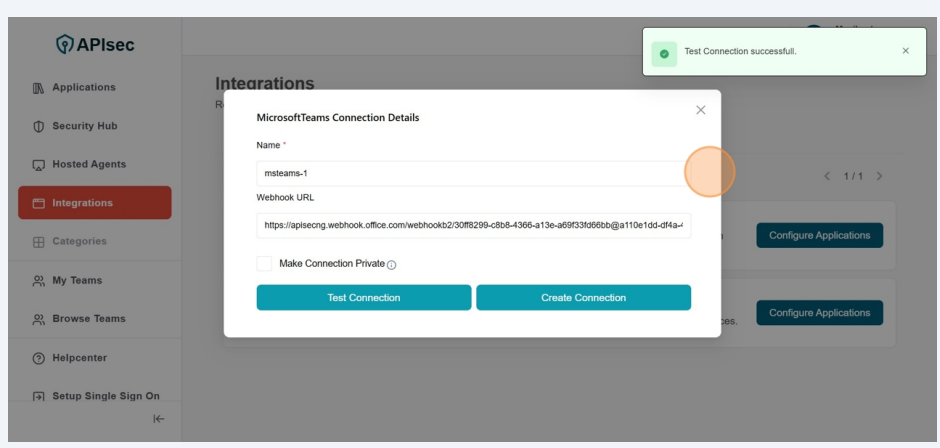
Task: Open the Integrations menu item
Action: coord(95,203)
